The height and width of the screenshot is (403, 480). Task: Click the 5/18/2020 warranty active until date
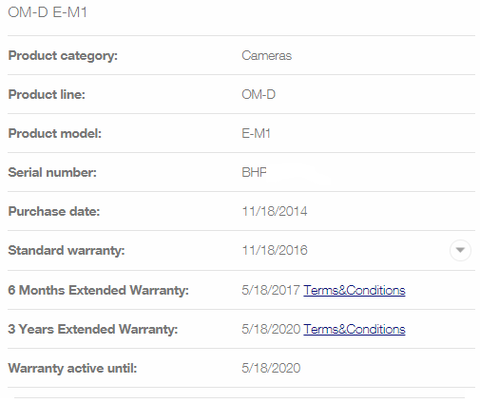271,368
